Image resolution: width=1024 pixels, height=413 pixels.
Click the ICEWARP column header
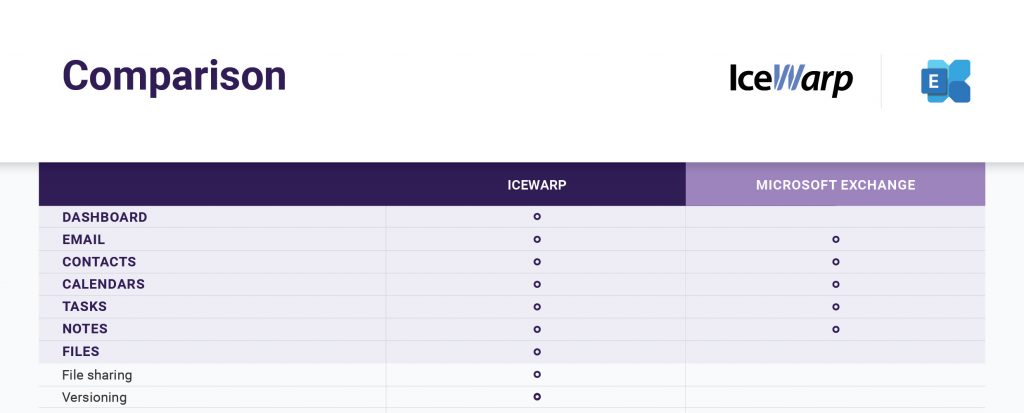(x=537, y=185)
